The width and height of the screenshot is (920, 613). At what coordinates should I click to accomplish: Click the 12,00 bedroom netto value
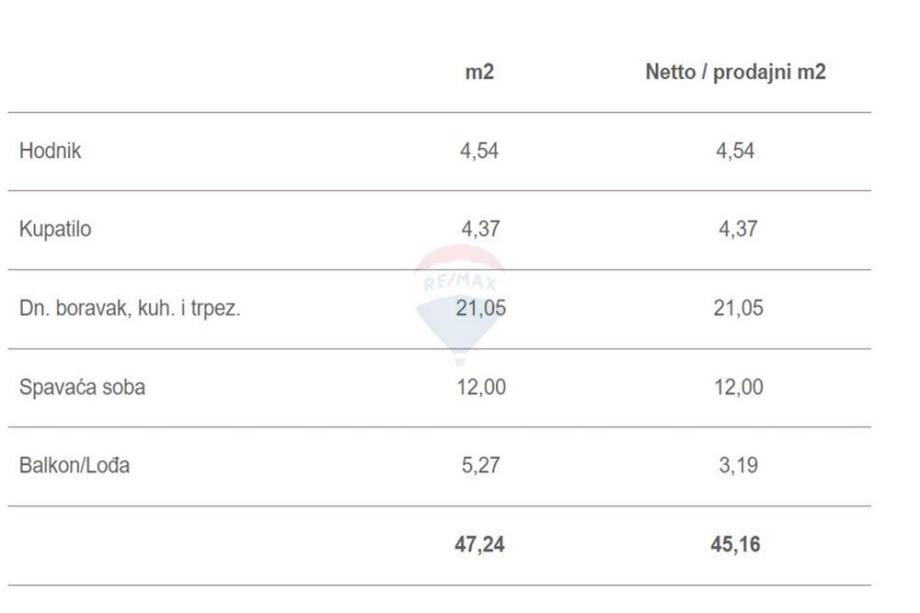pyautogui.click(x=738, y=387)
